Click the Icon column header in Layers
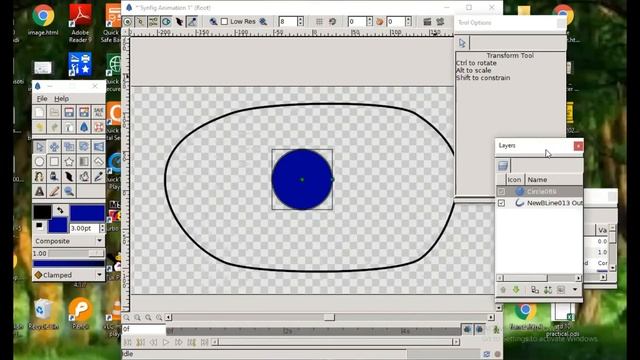 pyautogui.click(x=514, y=180)
